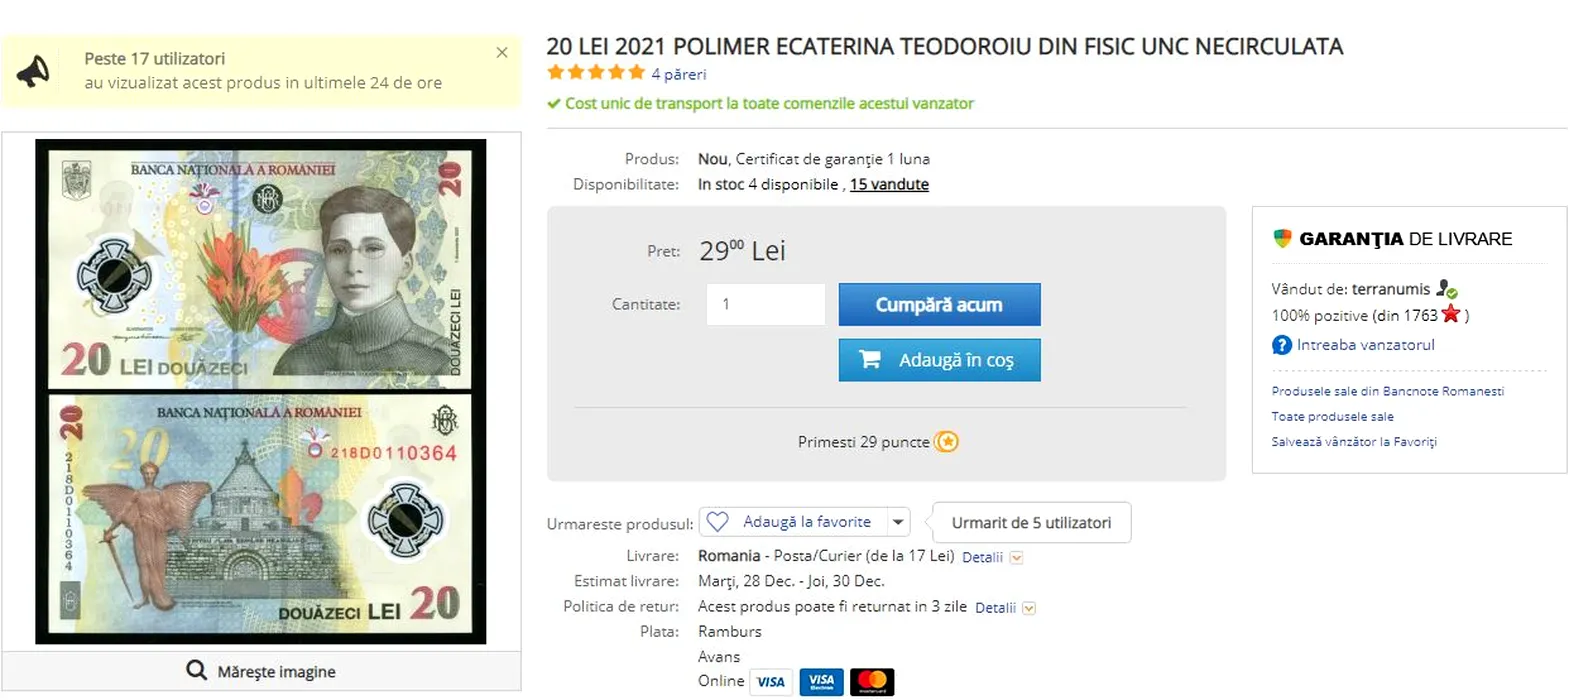
Task: Toggle the heart Adaugă la favorite
Action: click(x=718, y=522)
